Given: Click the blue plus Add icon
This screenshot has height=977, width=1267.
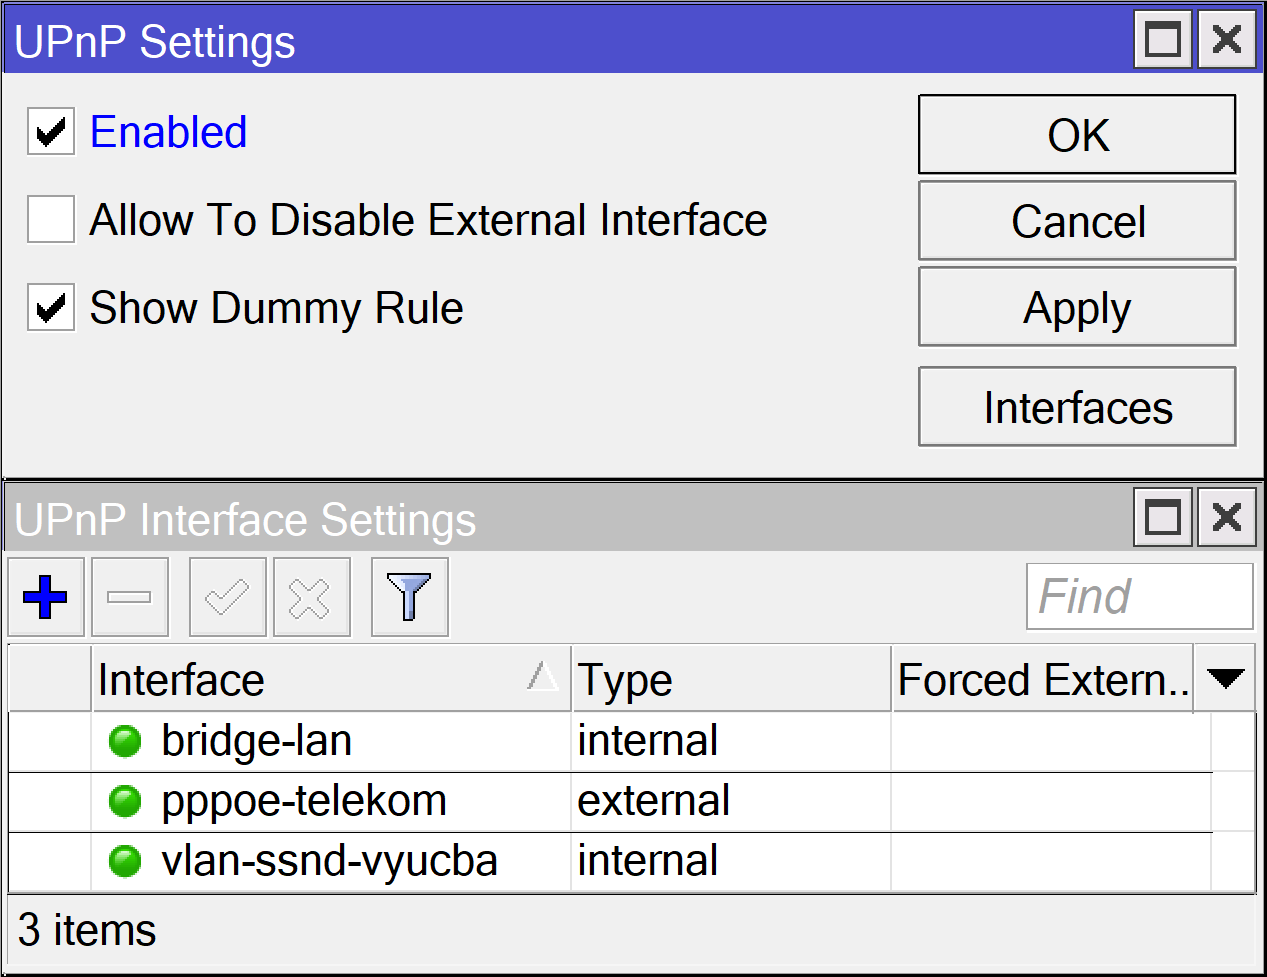Looking at the screenshot, I should [45, 597].
